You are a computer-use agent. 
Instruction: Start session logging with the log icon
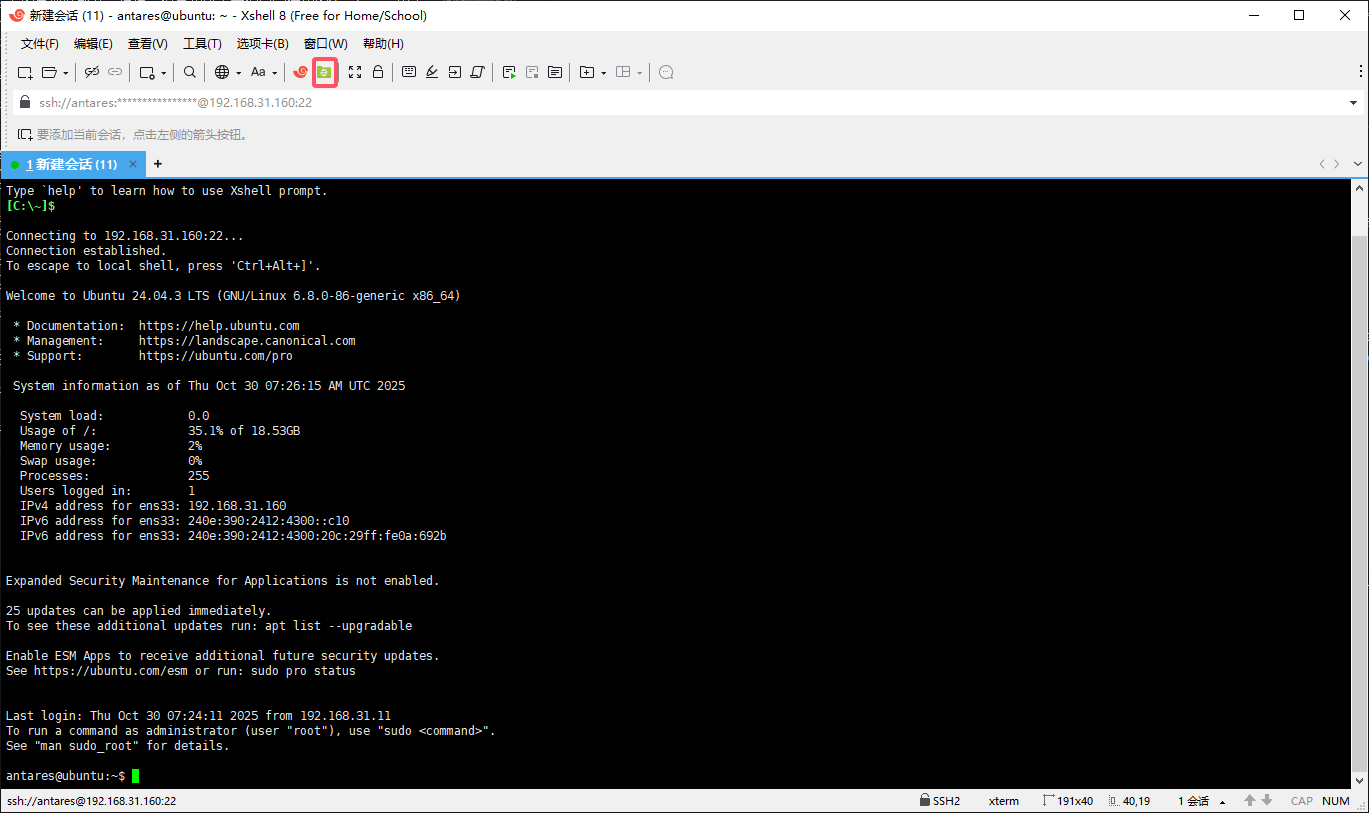[x=507, y=72]
